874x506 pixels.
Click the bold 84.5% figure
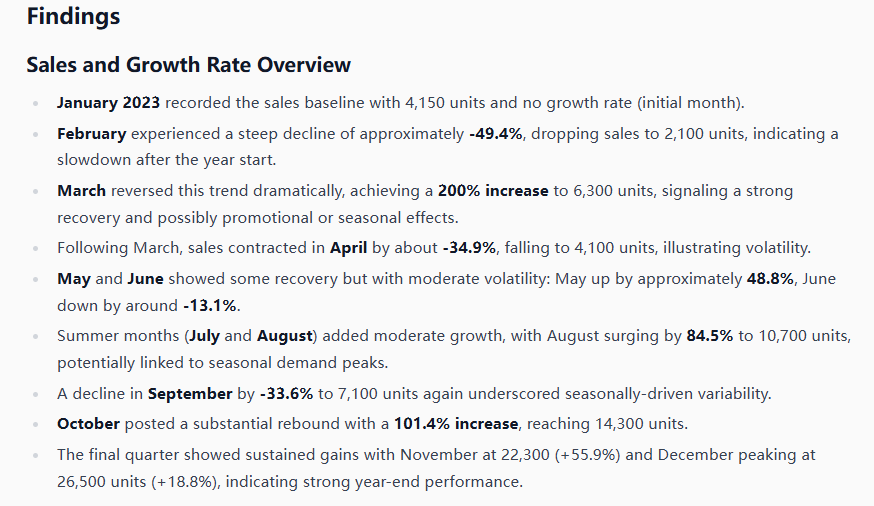tap(711, 337)
